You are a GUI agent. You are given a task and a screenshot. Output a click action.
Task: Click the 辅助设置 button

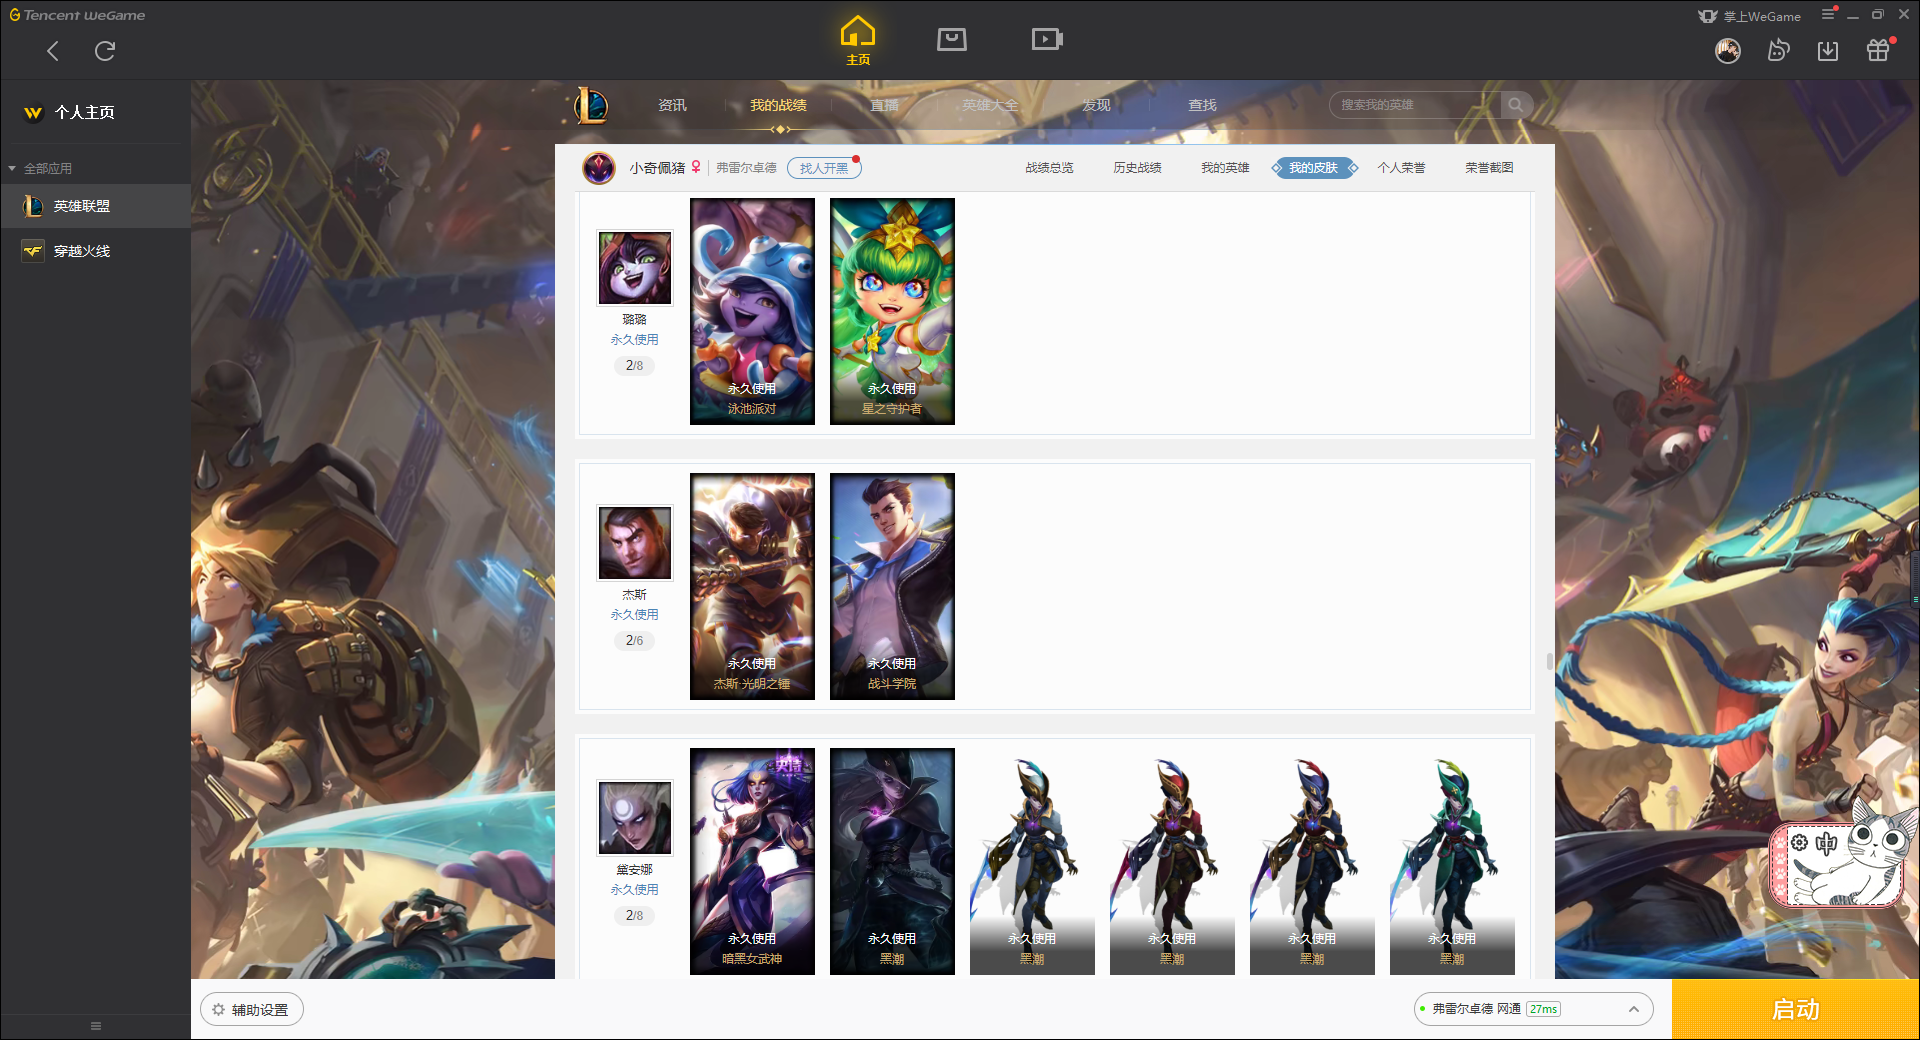(252, 1010)
